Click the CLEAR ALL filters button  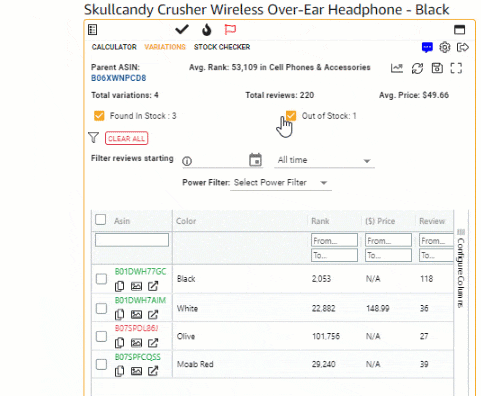pos(127,138)
